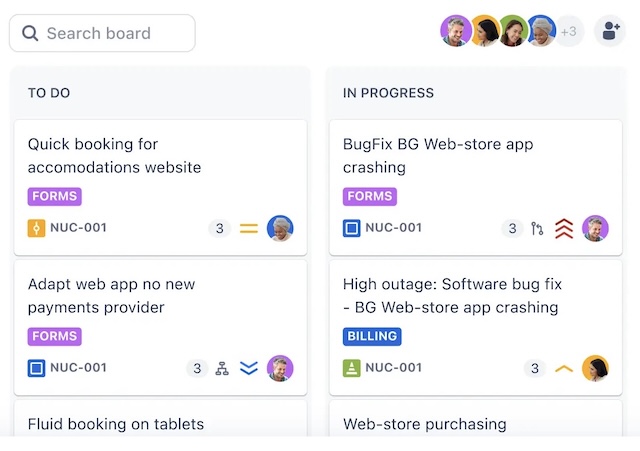Click the highest priority red chevrons on BugFix card
The height and width of the screenshot is (451, 640).
(x=564, y=228)
